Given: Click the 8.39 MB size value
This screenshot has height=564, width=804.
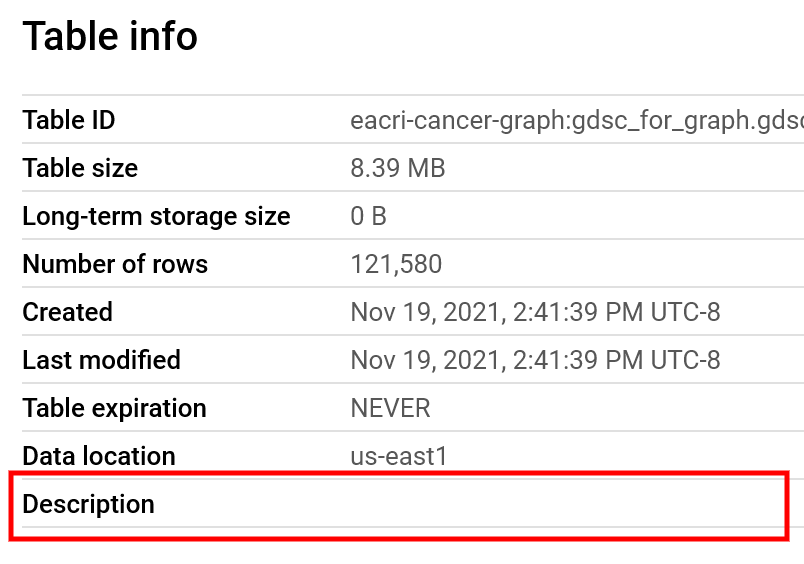Looking at the screenshot, I should coord(397,169).
